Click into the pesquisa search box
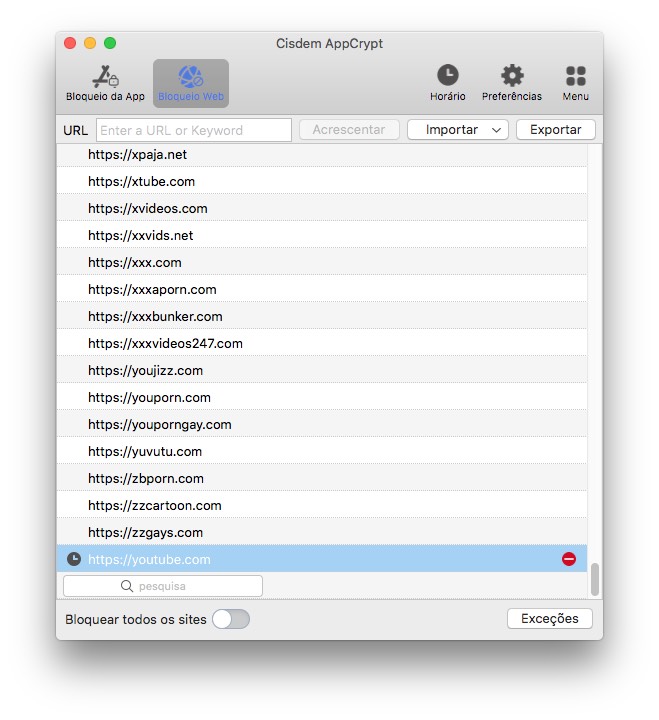This screenshot has height=720, width=659. (x=163, y=586)
